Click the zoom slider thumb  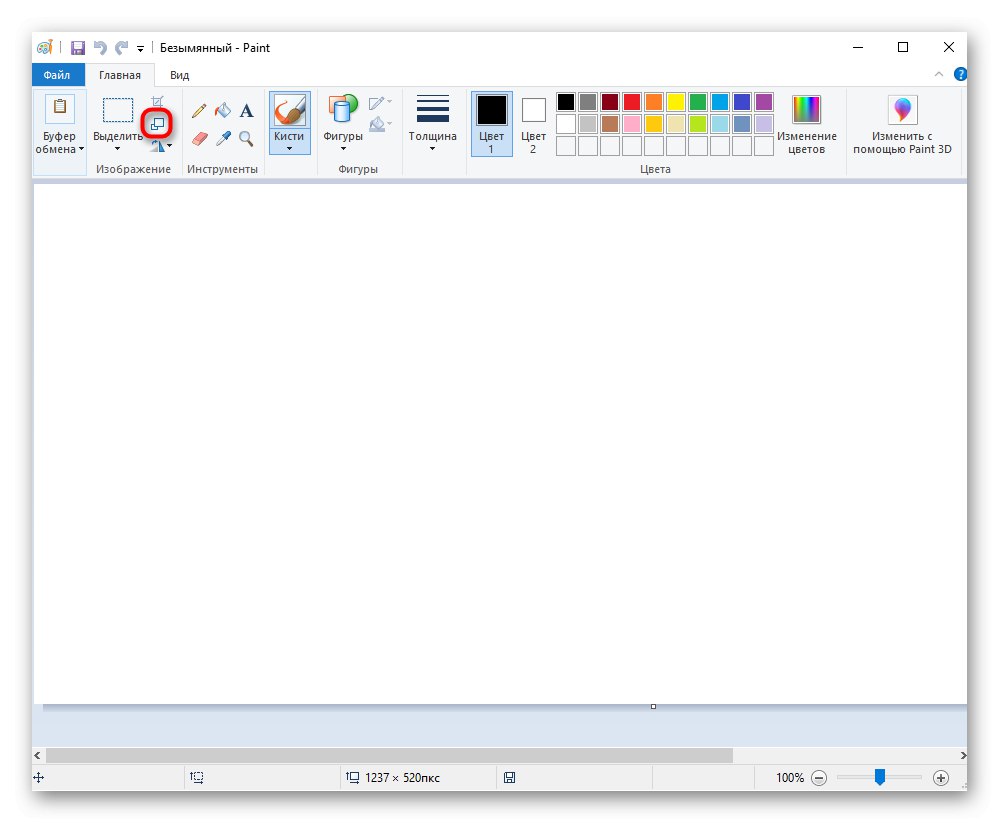[x=880, y=776]
